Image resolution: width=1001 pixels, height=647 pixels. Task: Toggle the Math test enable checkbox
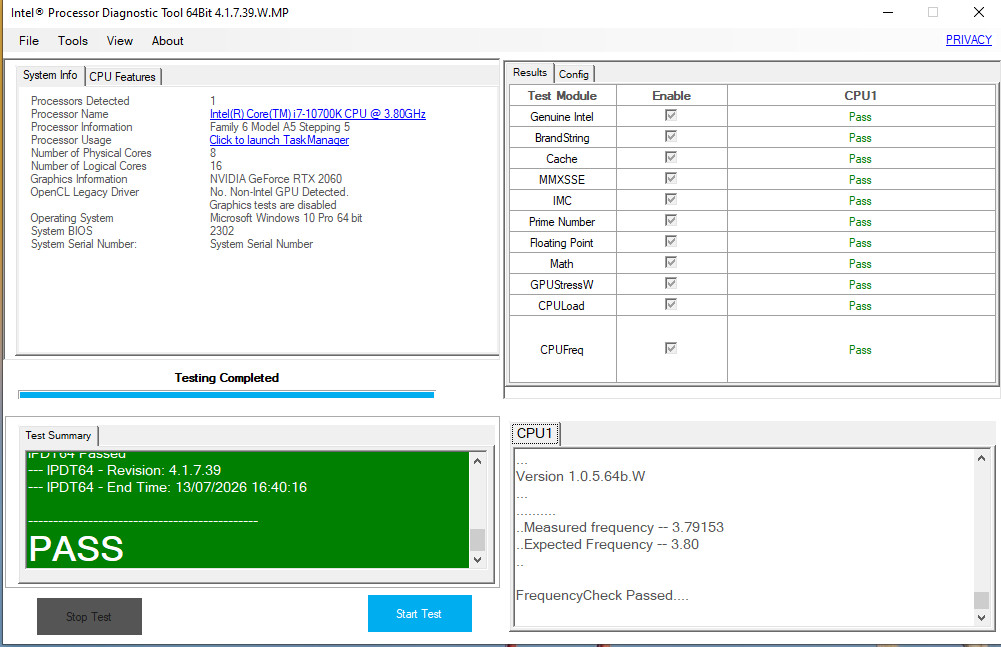[671, 263]
